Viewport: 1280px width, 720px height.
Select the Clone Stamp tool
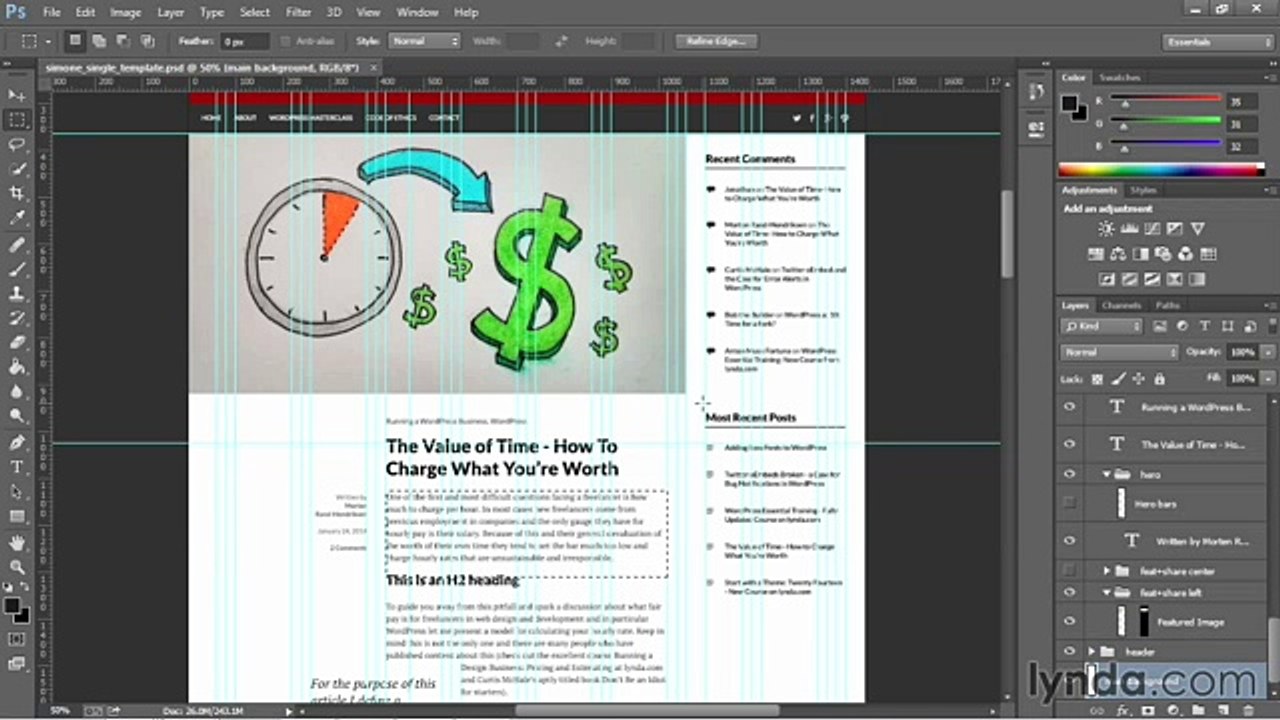tap(17, 294)
